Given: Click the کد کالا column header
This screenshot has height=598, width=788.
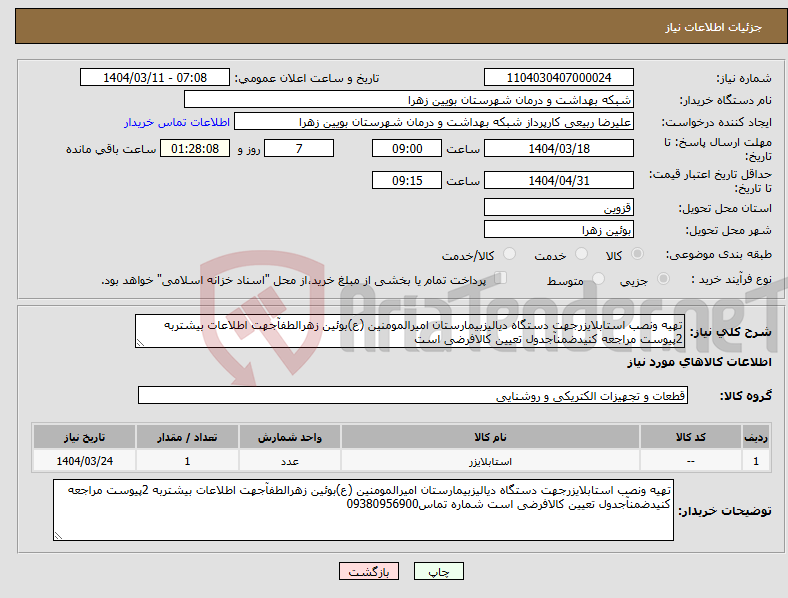Looking at the screenshot, I should 691,437.
